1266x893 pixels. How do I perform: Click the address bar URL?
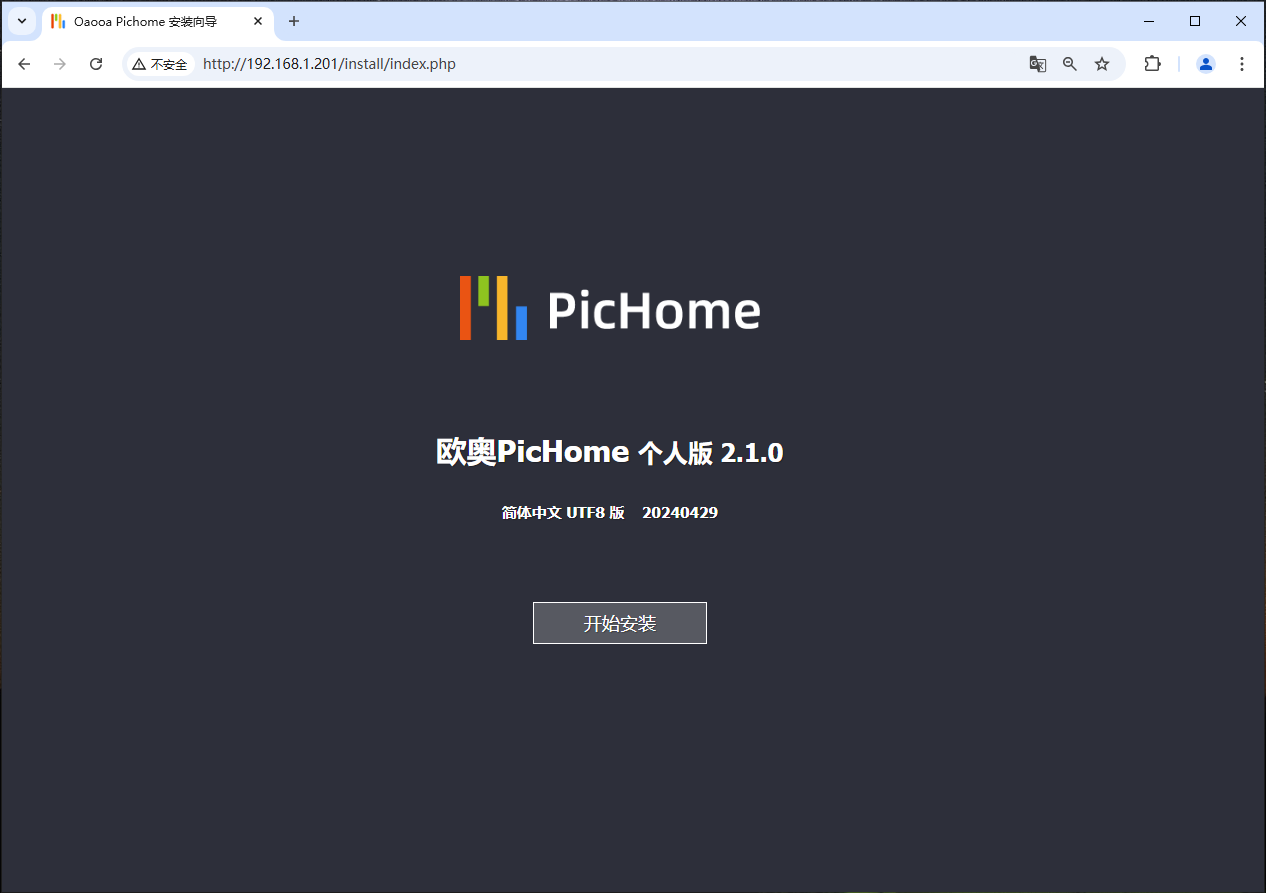coord(329,64)
